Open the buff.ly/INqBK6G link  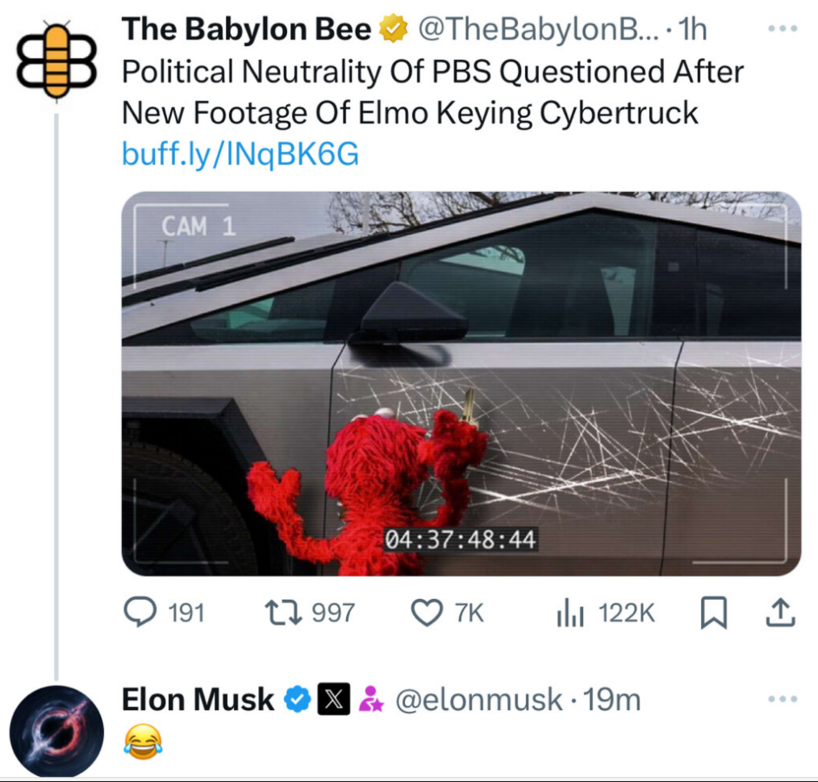pos(239,154)
